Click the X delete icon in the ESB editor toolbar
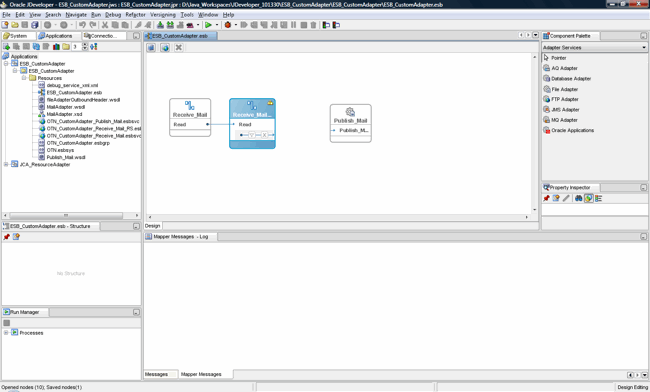 179,48
